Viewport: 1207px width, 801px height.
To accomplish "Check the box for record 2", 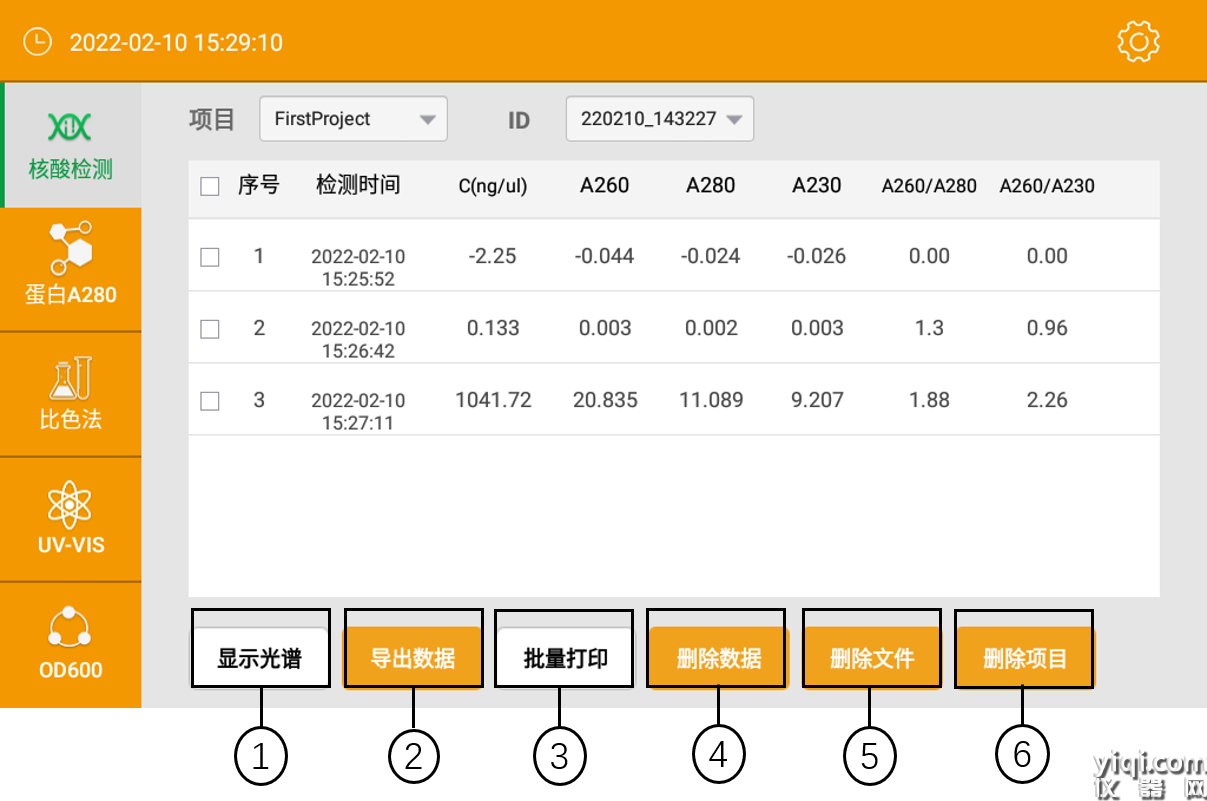I will pos(210,329).
